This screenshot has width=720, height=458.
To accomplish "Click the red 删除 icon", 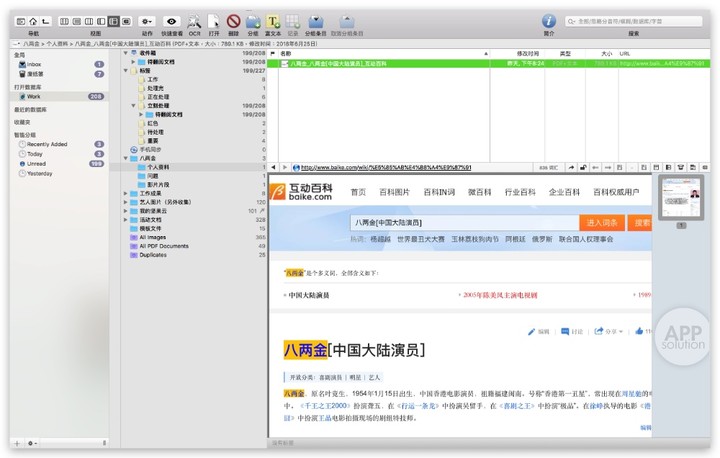I will point(233,21).
